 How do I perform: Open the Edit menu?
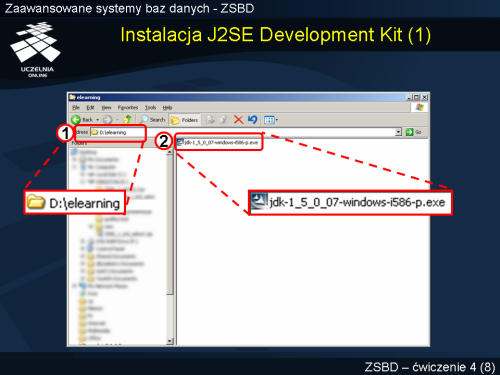(90, 107)
